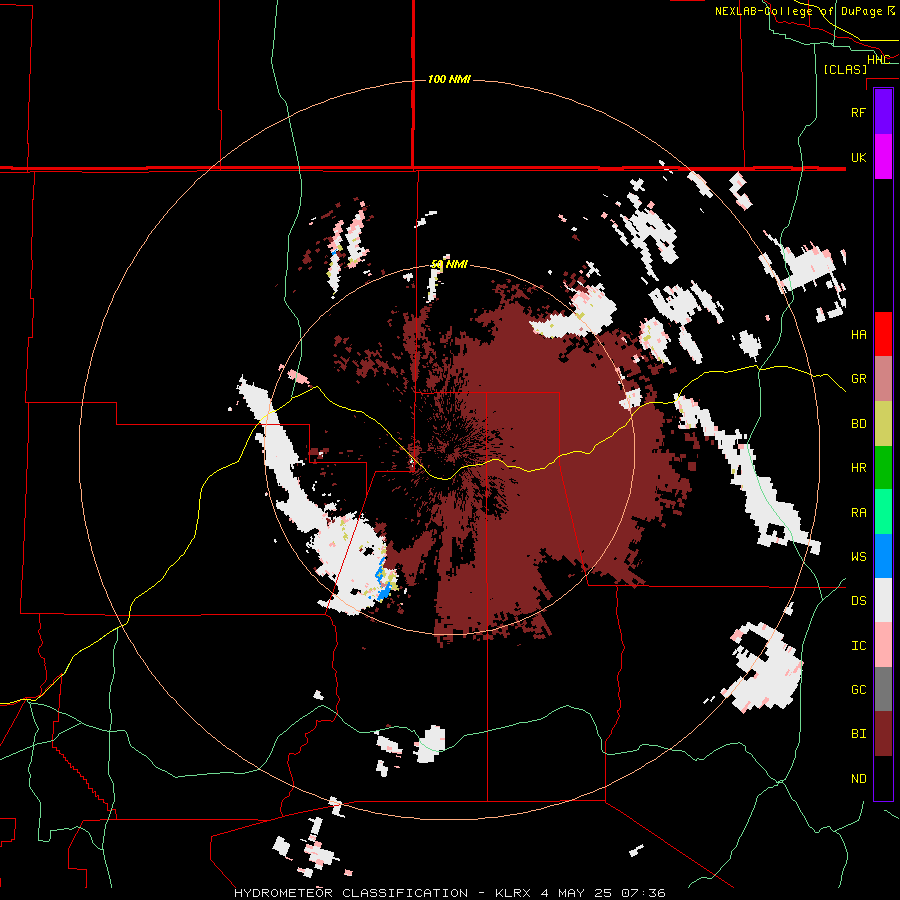The width and height of the screenshot is (900, 900).
Task: Click the WS legend label
Action: [x=858, y=556]
